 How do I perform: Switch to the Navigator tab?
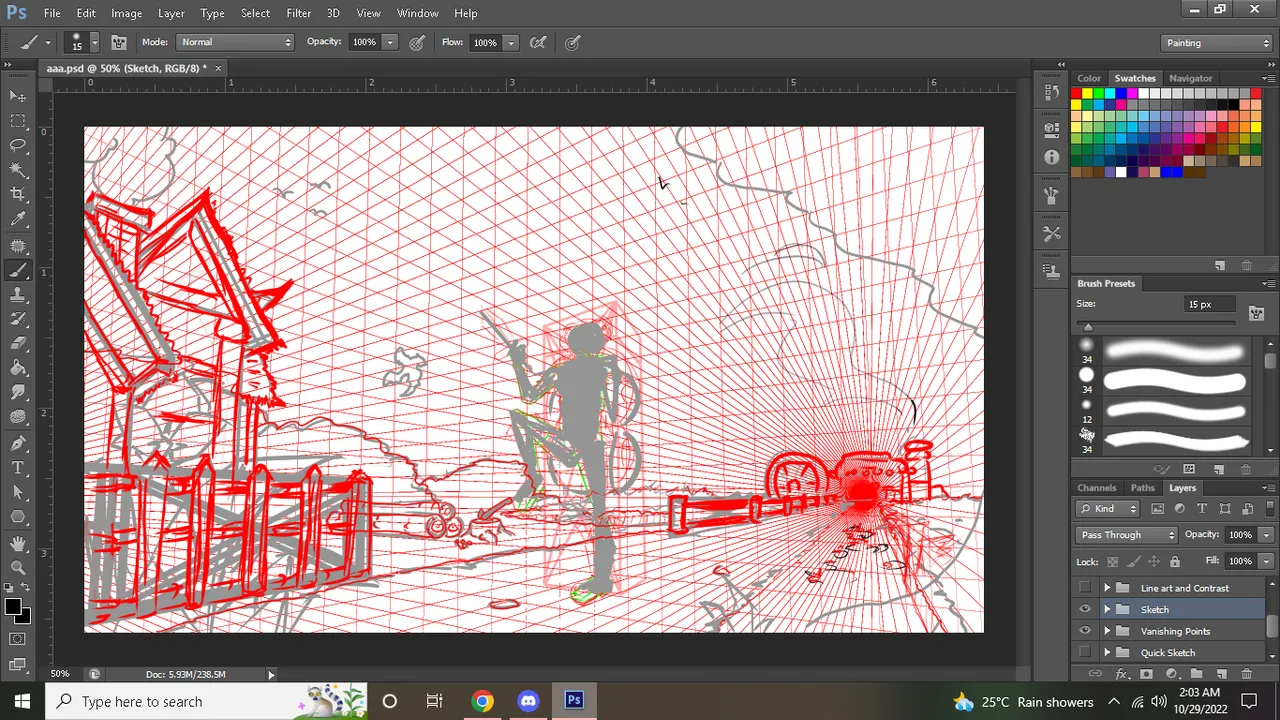click(1190, 78)
